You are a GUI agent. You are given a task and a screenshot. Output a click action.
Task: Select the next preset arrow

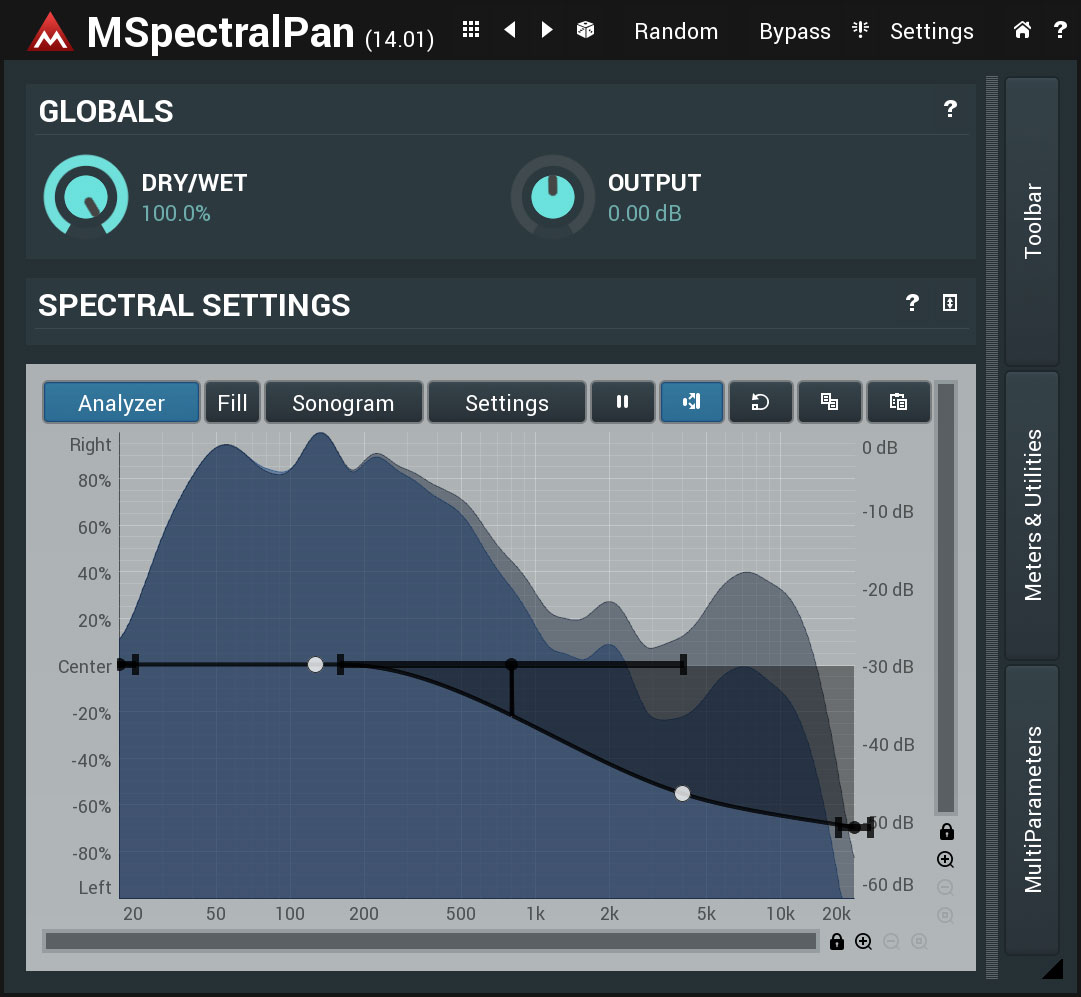546,29
